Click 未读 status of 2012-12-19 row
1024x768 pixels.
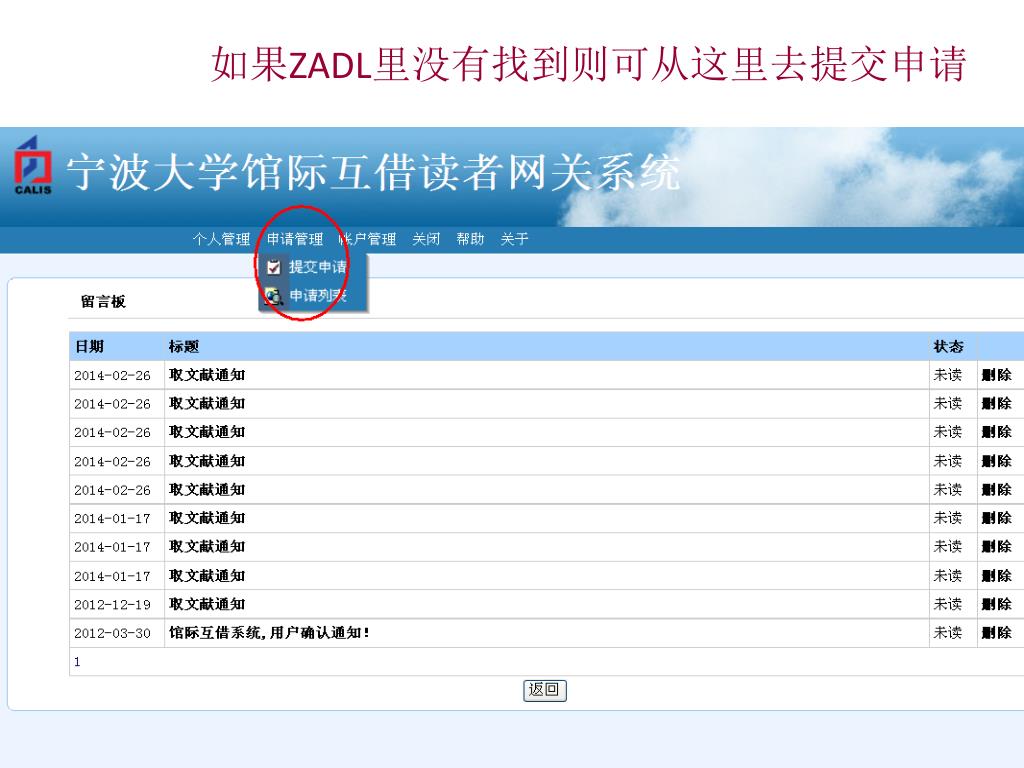(948, 604)
